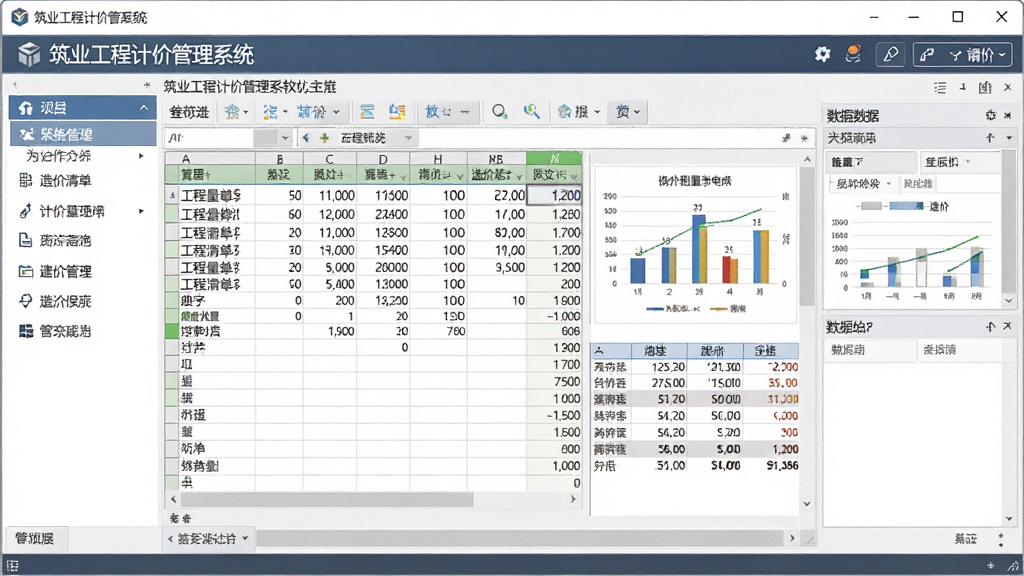This screenshot has height=576, width=1024.
Task: Click the column chart icon above the right panel
Action: point(985,87)
